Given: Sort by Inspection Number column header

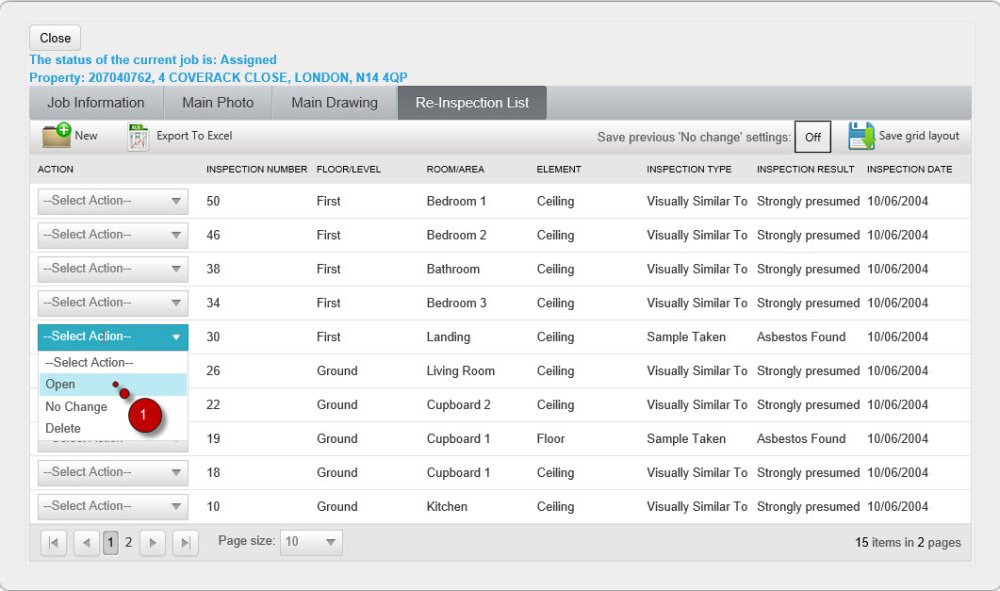Looking at the screenshot, I should point(256,169).
